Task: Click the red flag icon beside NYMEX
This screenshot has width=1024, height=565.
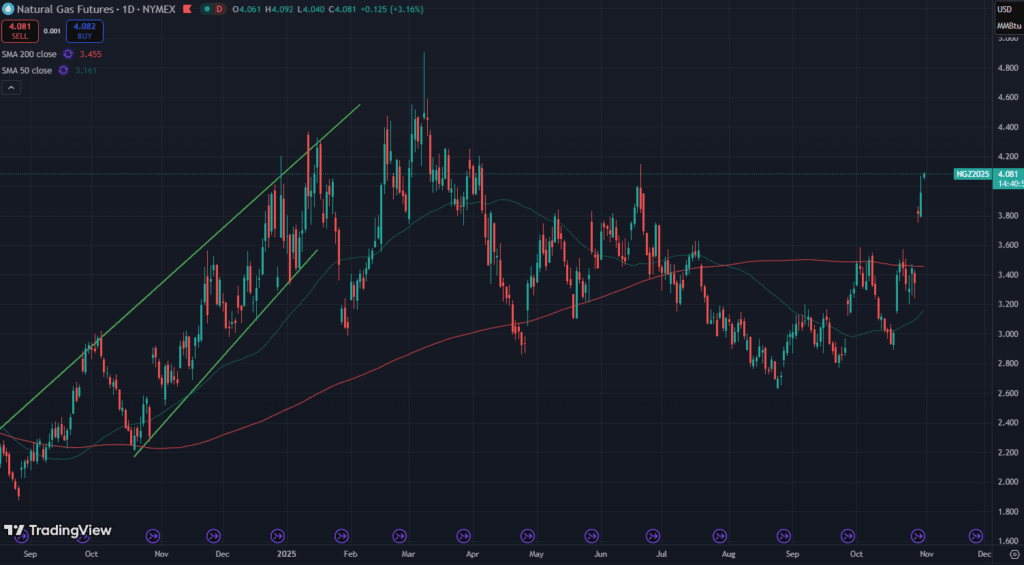Action: [184, 8]
